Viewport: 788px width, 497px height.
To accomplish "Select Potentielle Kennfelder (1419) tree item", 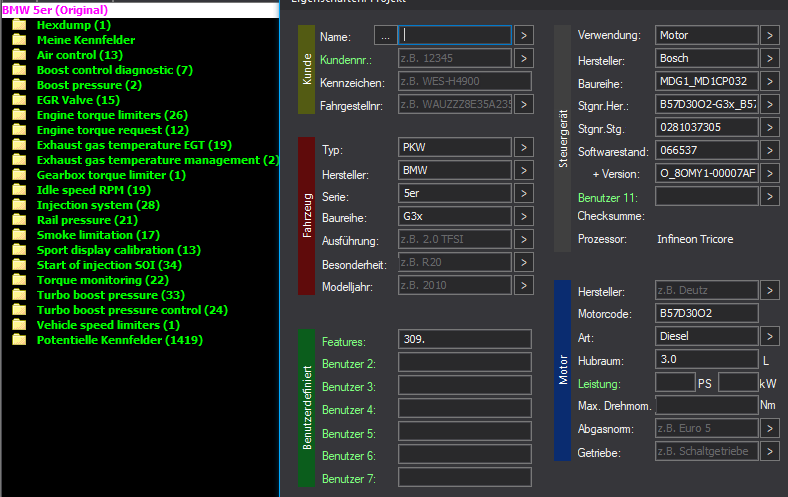I will (120, 340).
